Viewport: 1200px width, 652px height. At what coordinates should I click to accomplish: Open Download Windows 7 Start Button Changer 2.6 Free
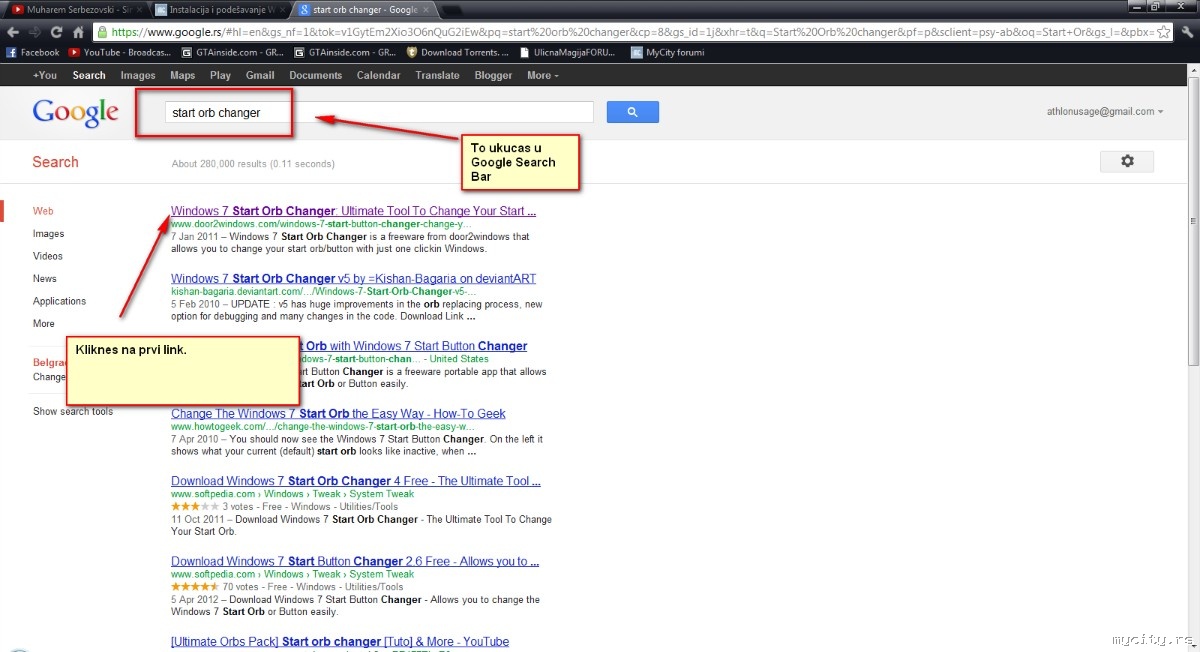click(x=355, y=561)
